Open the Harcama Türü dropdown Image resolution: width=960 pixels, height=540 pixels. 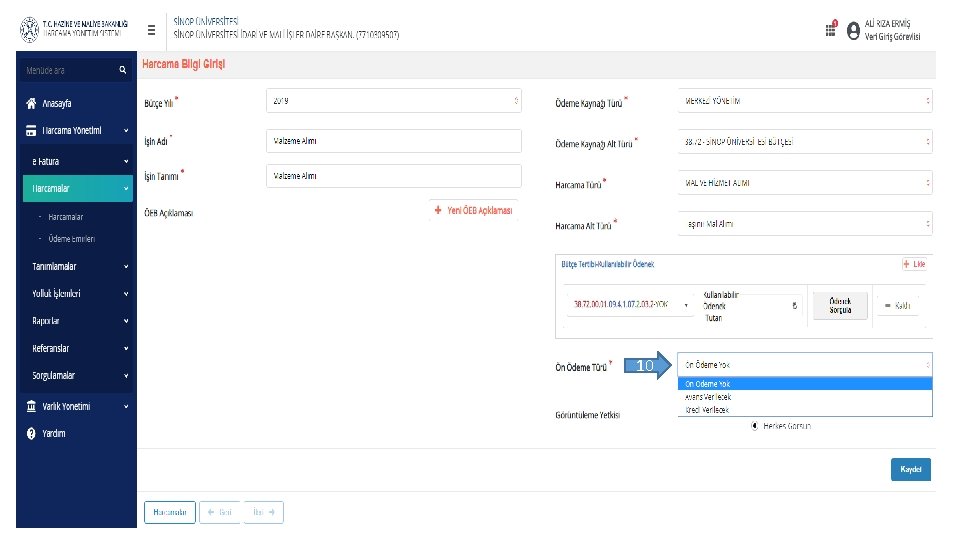point(805,184)
